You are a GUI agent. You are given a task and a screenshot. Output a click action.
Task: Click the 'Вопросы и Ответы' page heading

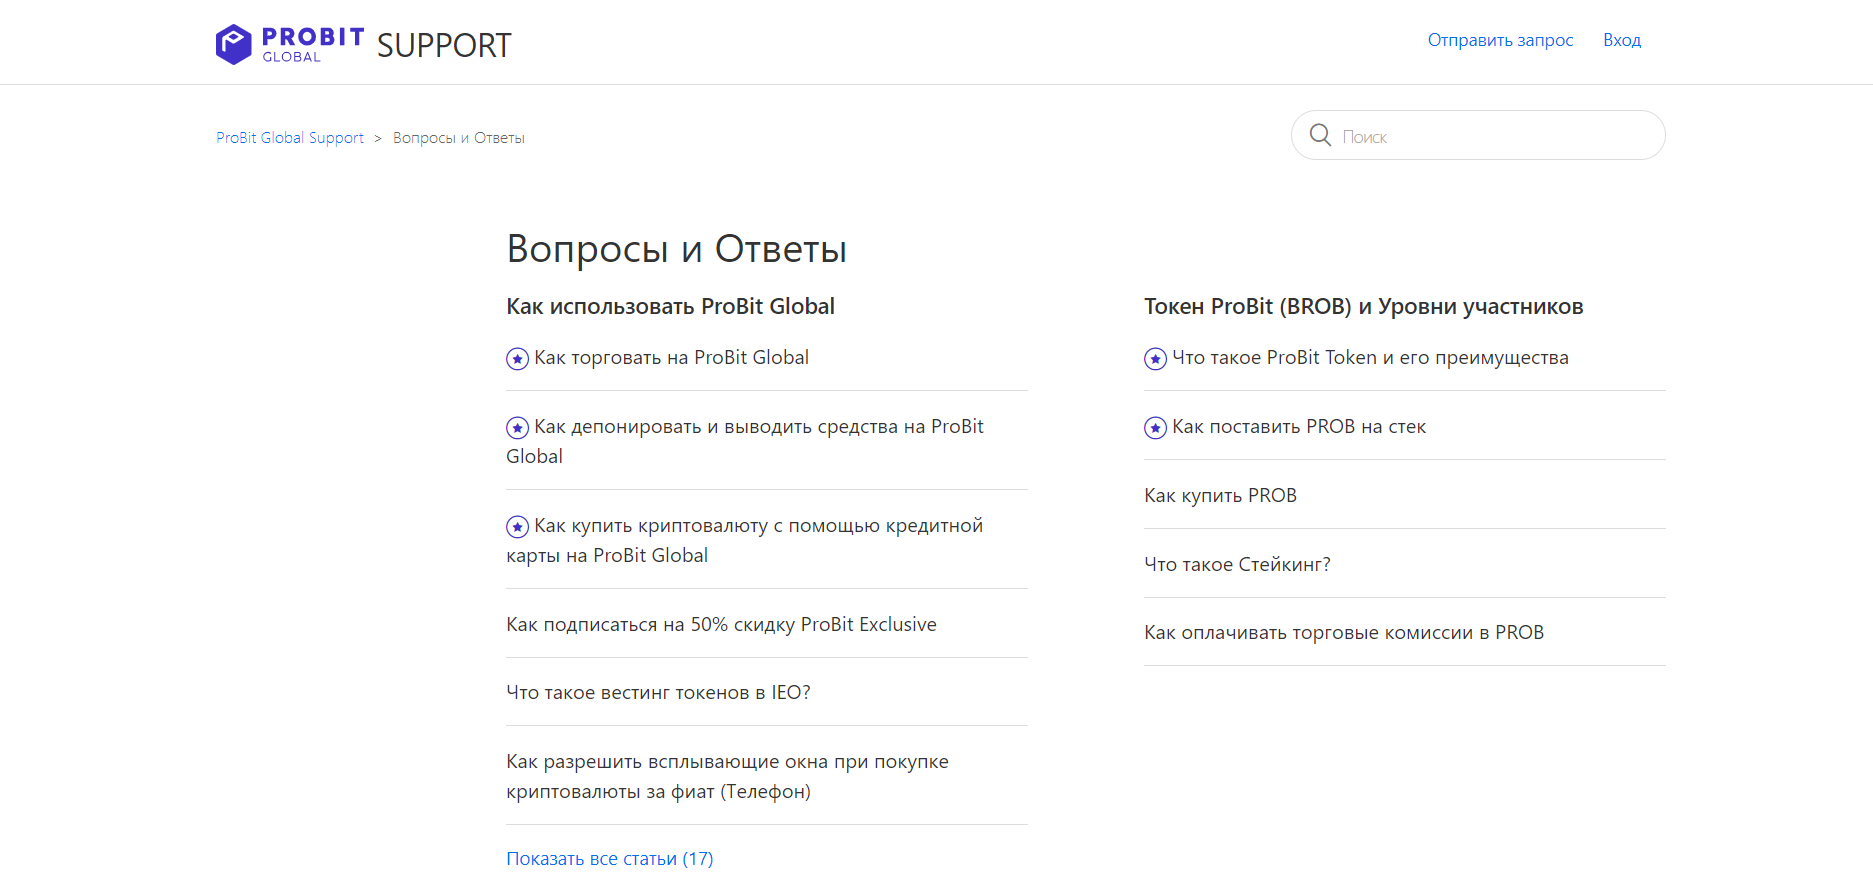click(677, 249)
